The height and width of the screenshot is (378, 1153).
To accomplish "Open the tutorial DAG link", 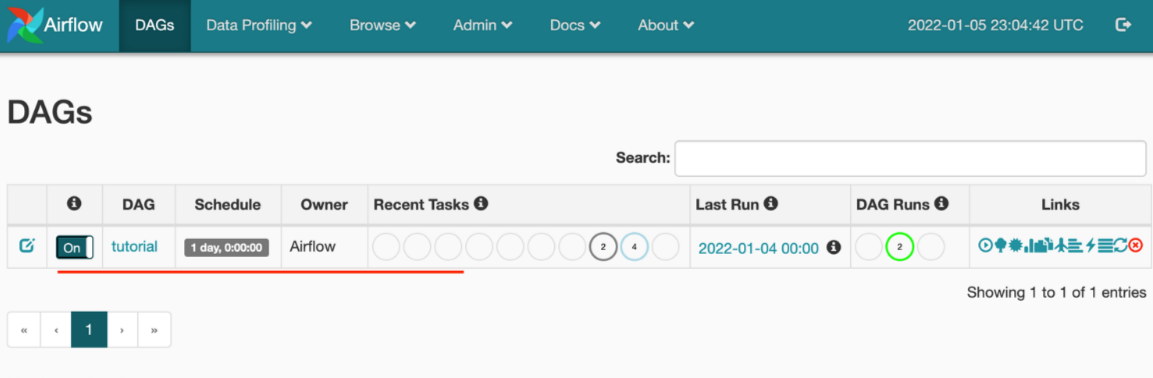I will (x=135, y=246).
